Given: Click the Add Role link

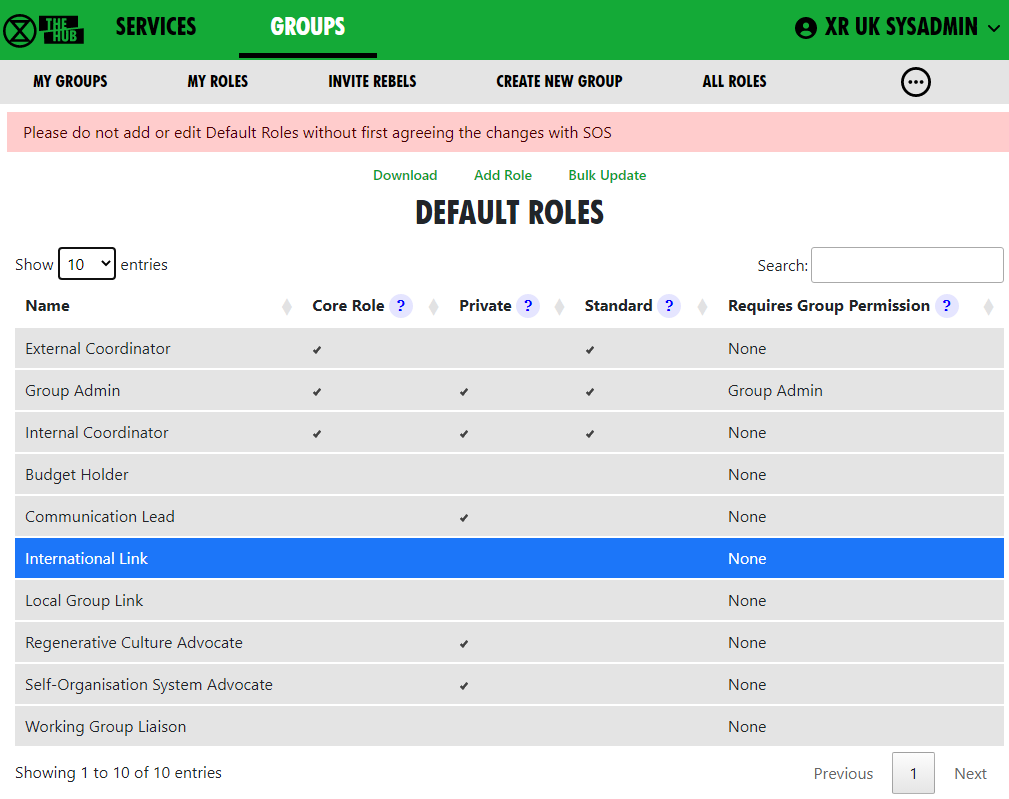Looking at the screenshot, I should coord(503,175).
